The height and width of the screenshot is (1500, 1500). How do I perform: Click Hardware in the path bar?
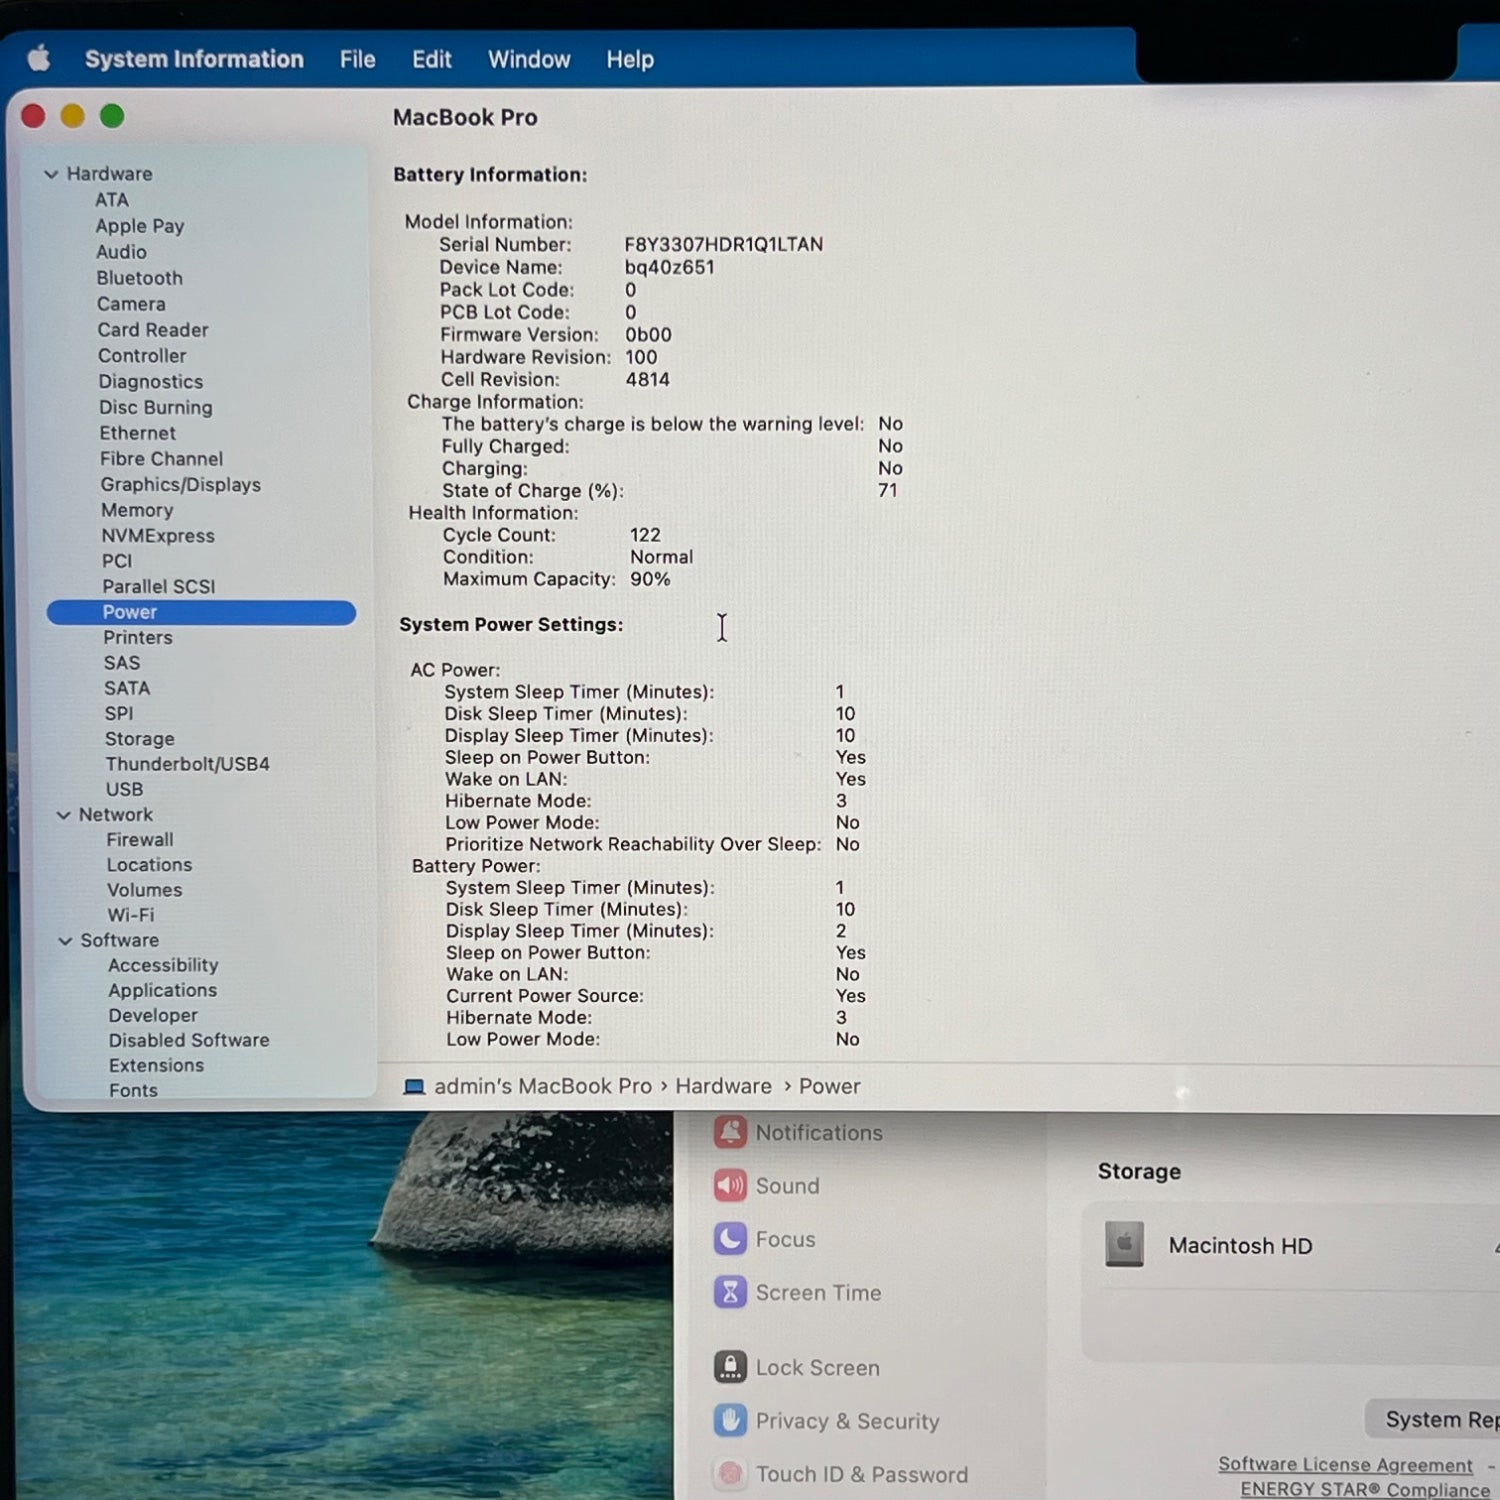[x=723, y=1086]
